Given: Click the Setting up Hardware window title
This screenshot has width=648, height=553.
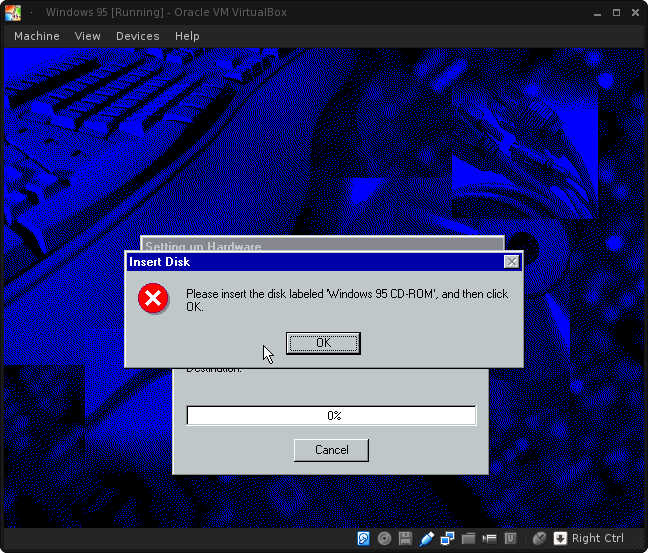Looking at the screenshot, I should 203,246.
